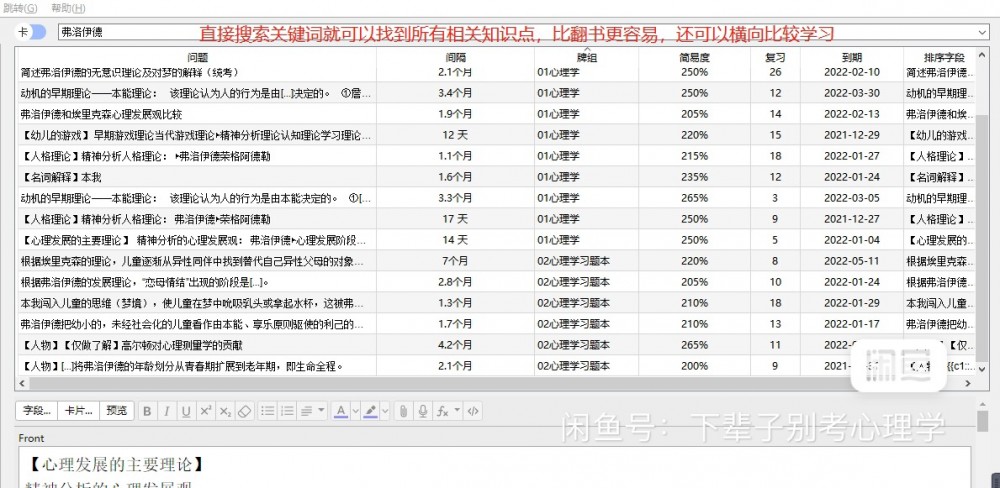Sort by the 到期 column header
The width and height of the screenshot is (1000, 488).
(851, 56)
